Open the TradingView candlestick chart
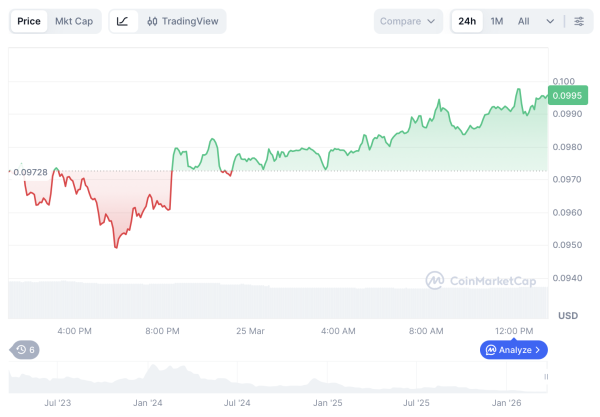This screenshot has width=600, height=417. [181, 21]
